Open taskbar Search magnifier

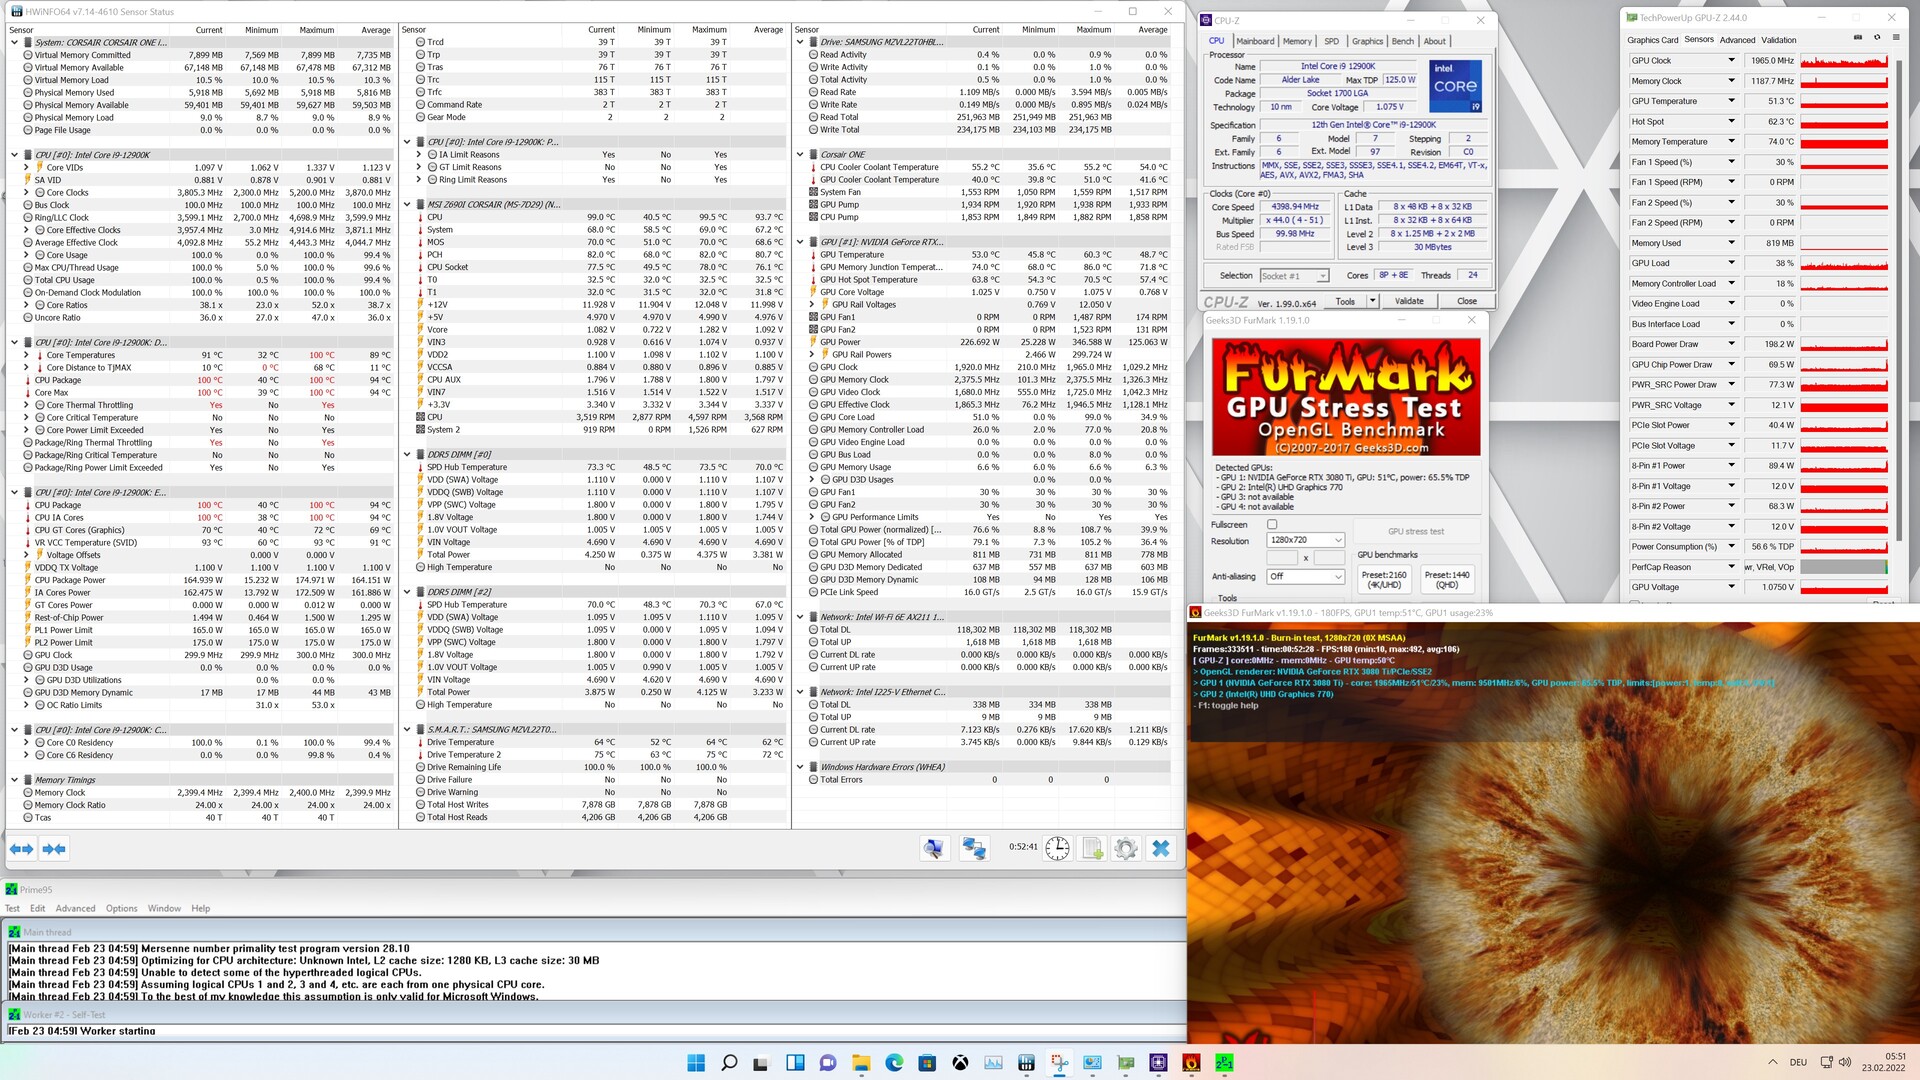coord(729,1062)
